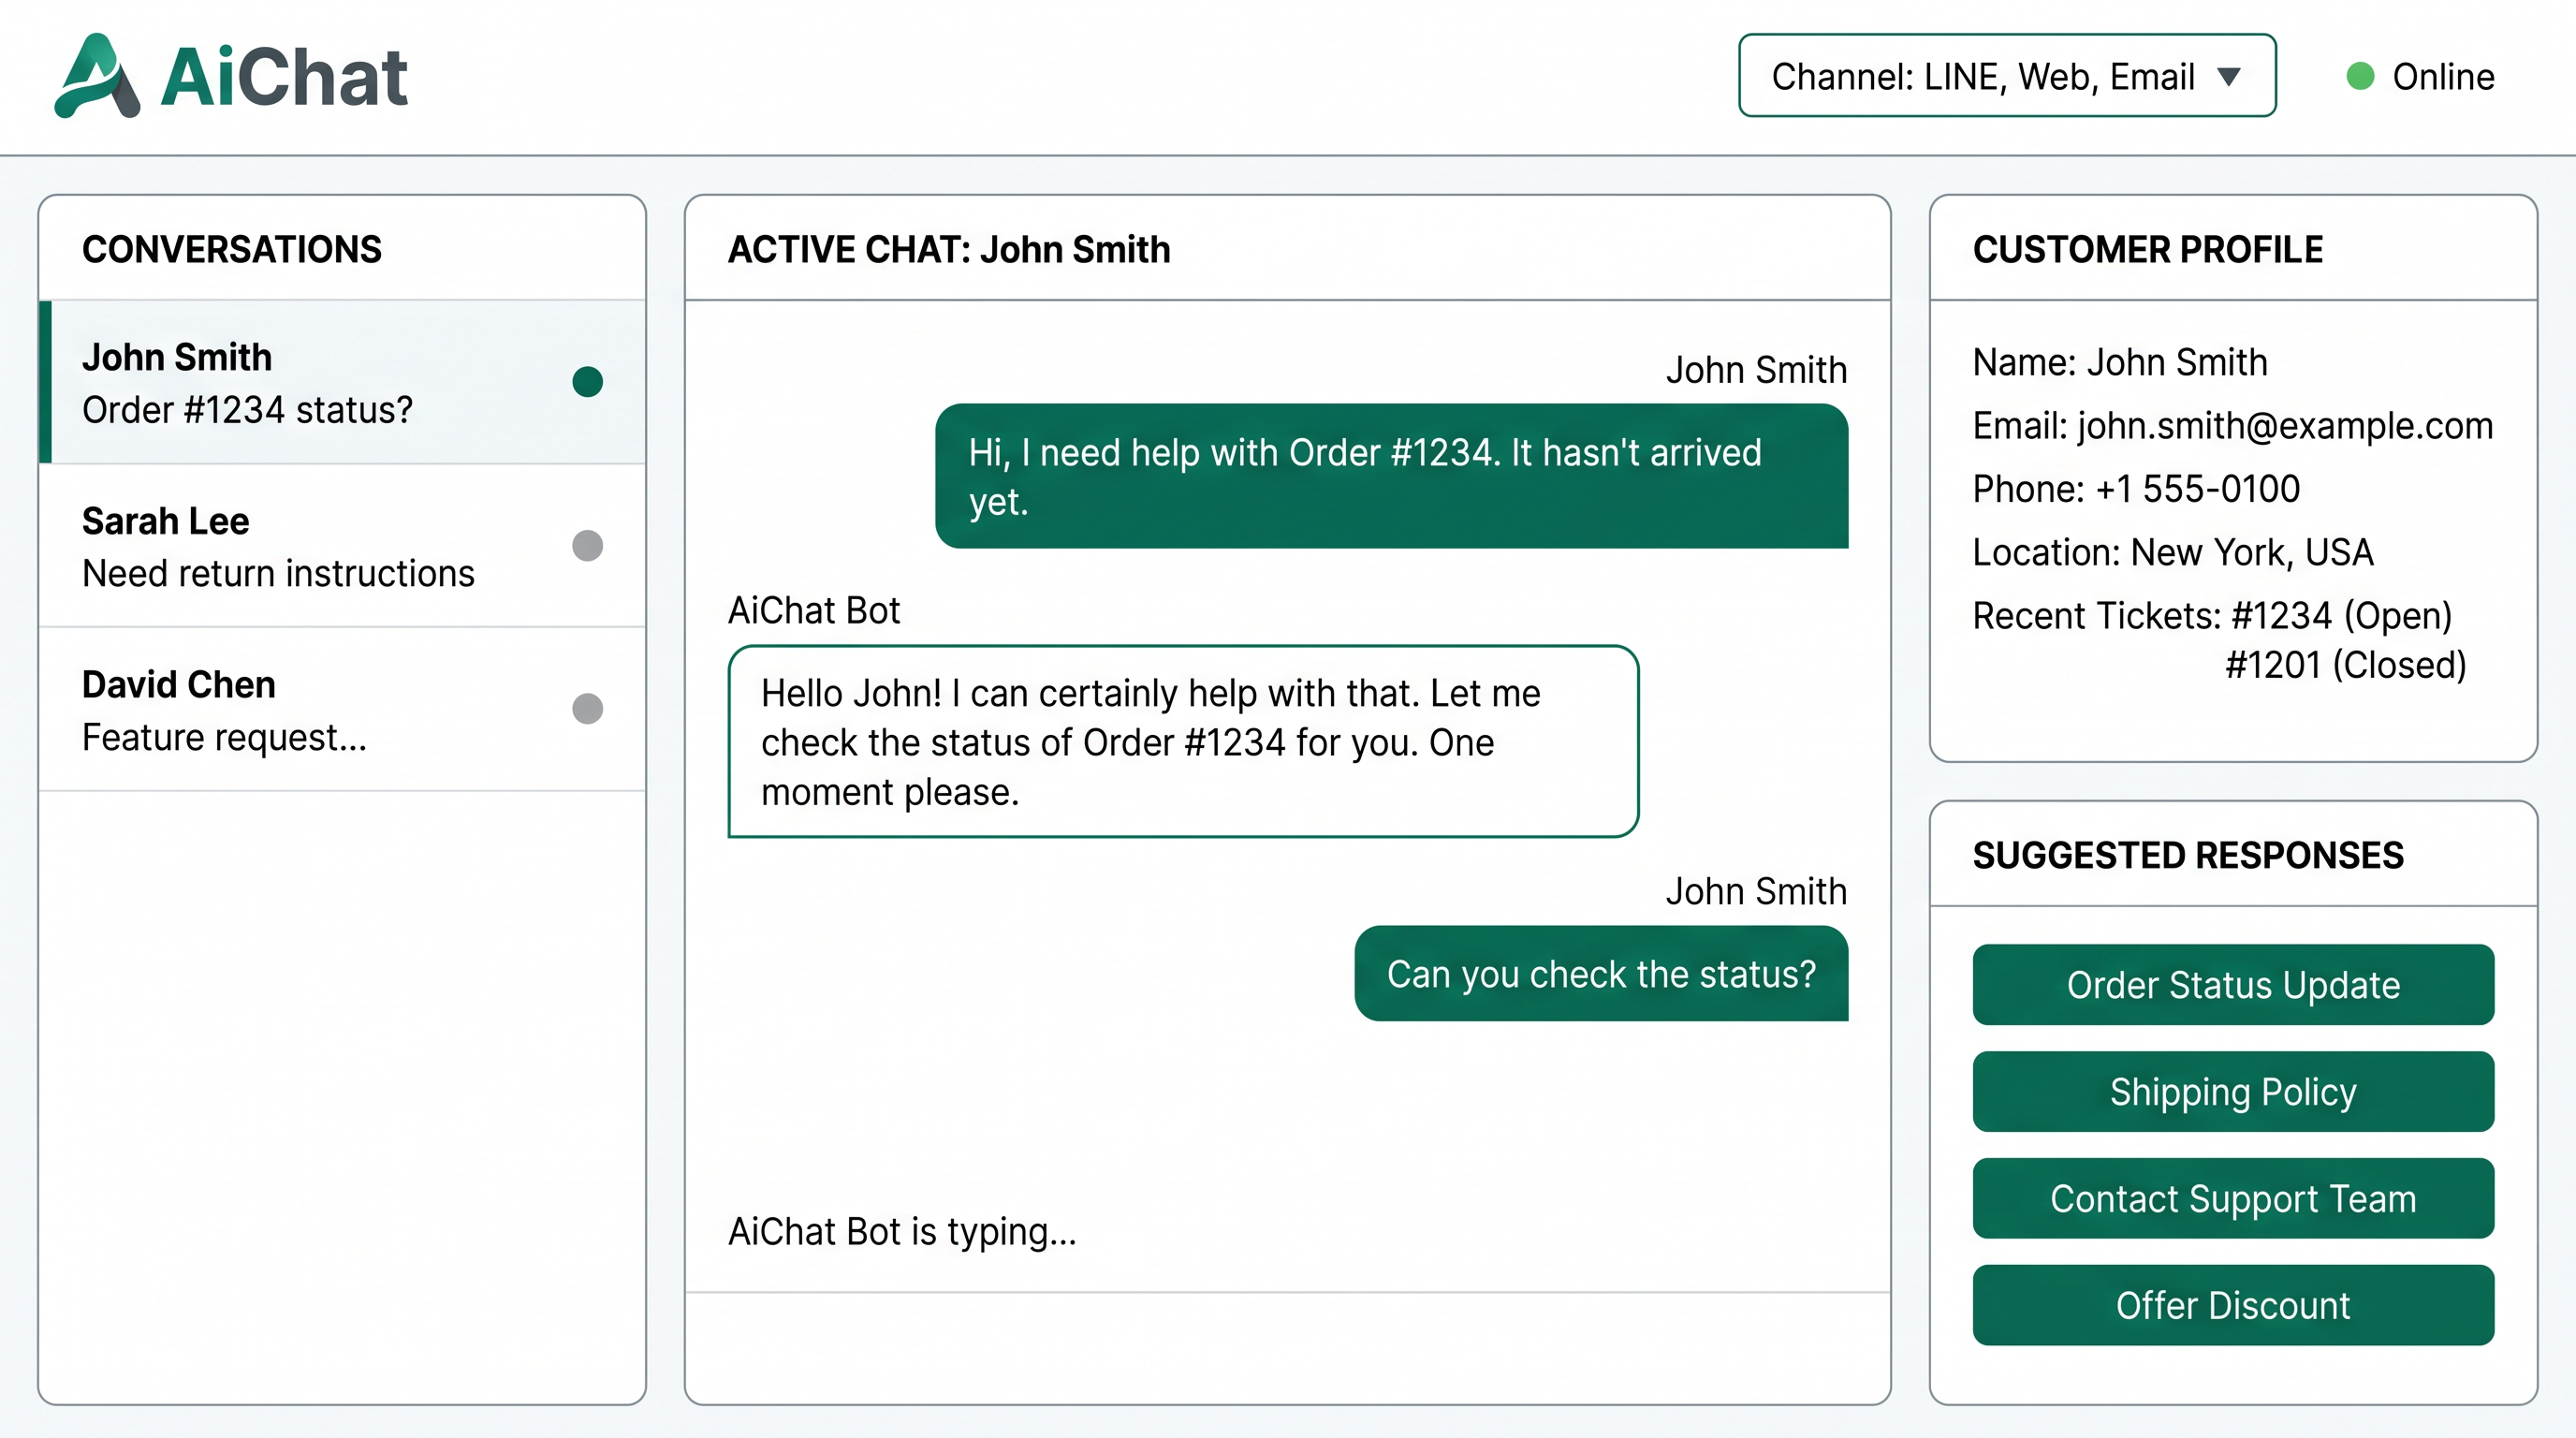Image resolution: width=2576 pixels, height=1438 pixels.
Task: Click the "Can you check the status?" message
Action: point(1600,973)
